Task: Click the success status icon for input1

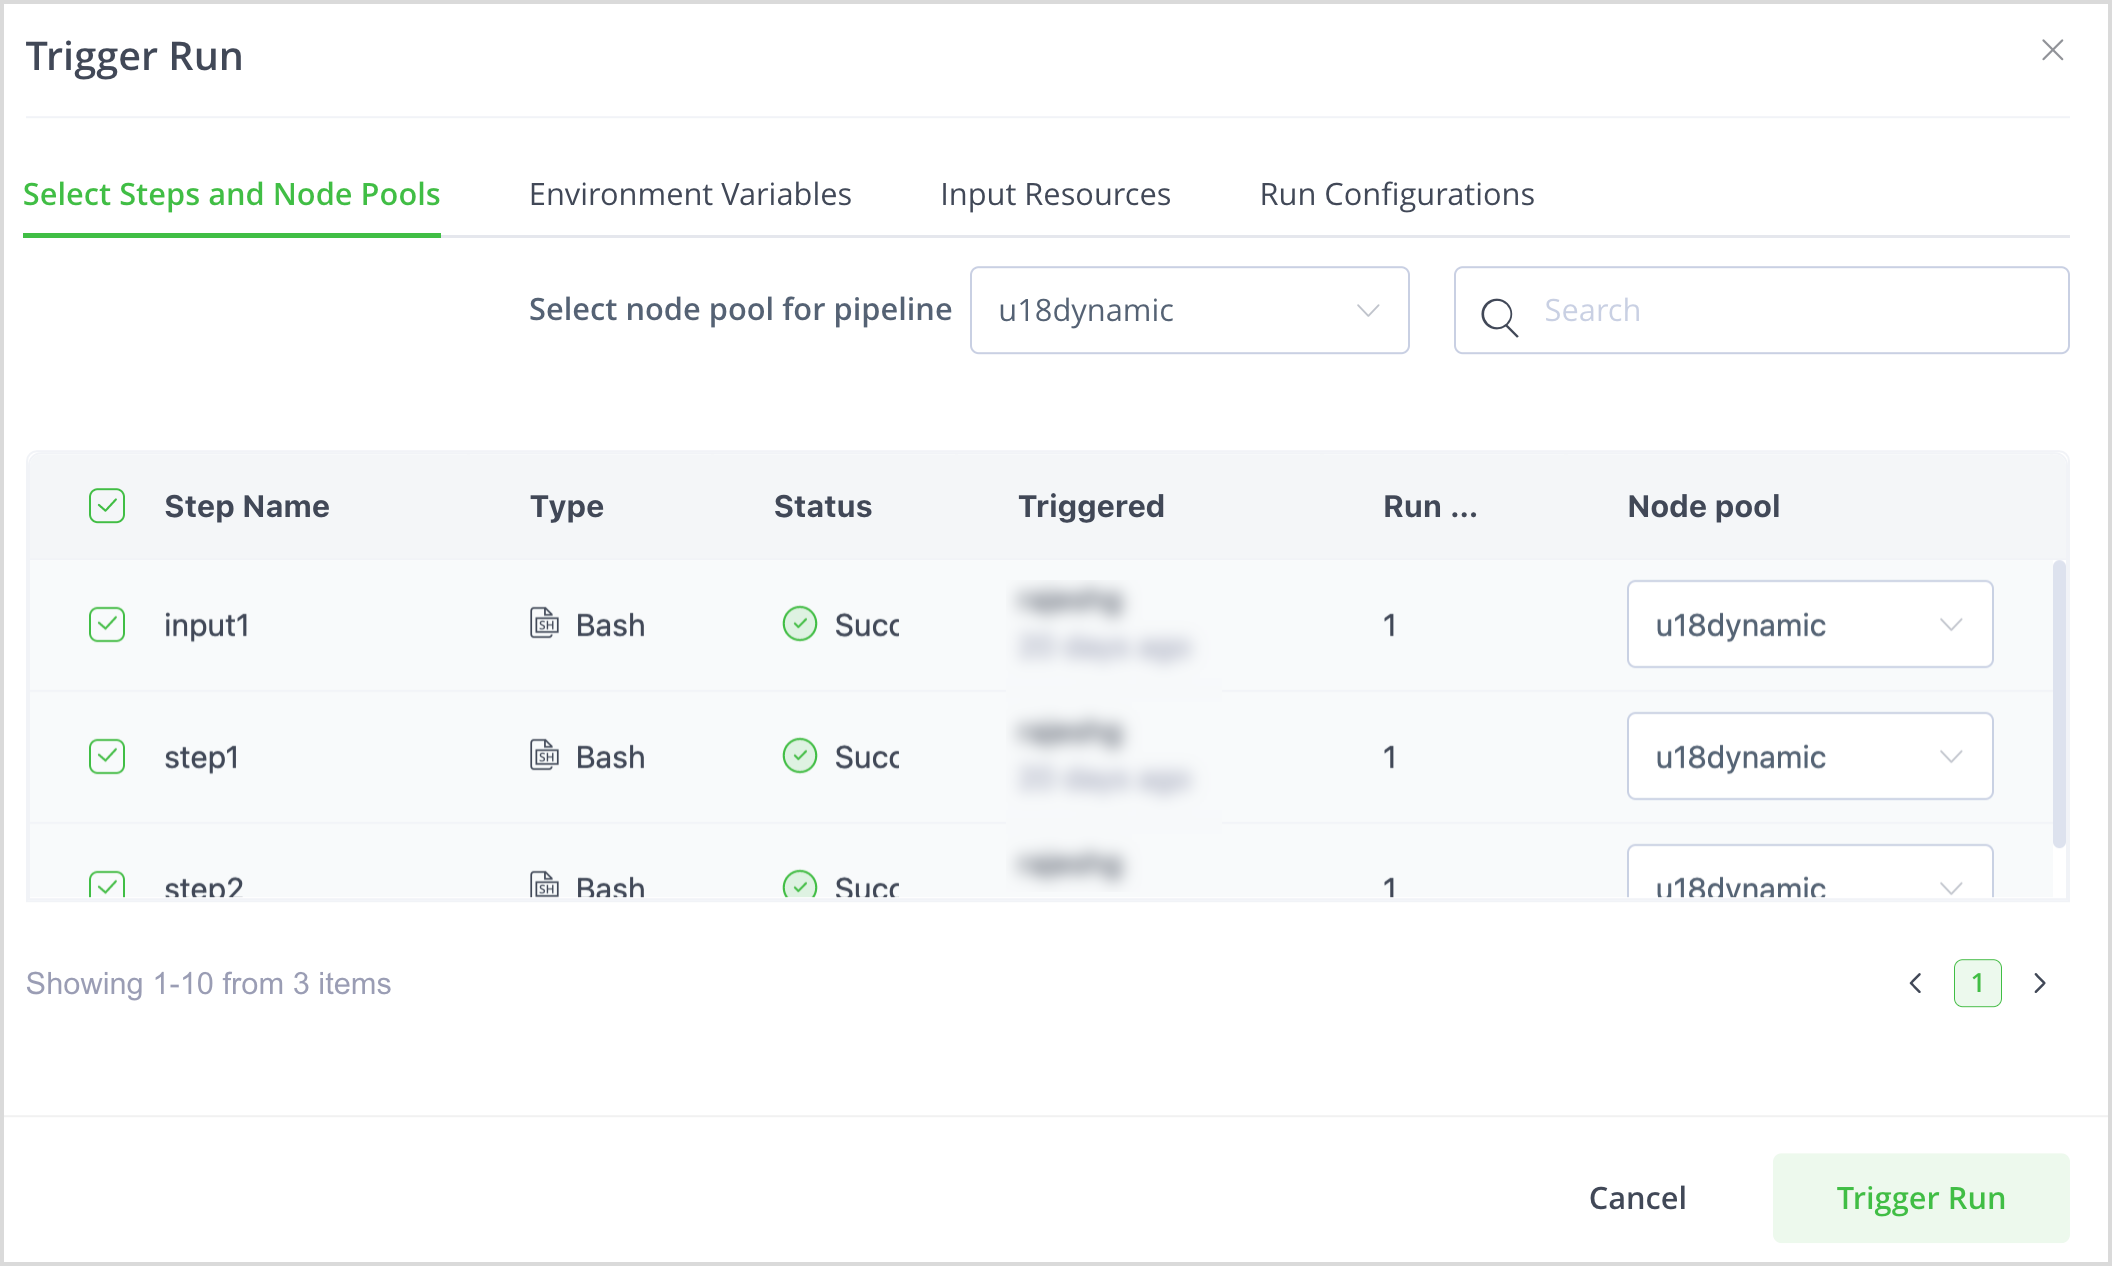Action: (x=800, y=624)
